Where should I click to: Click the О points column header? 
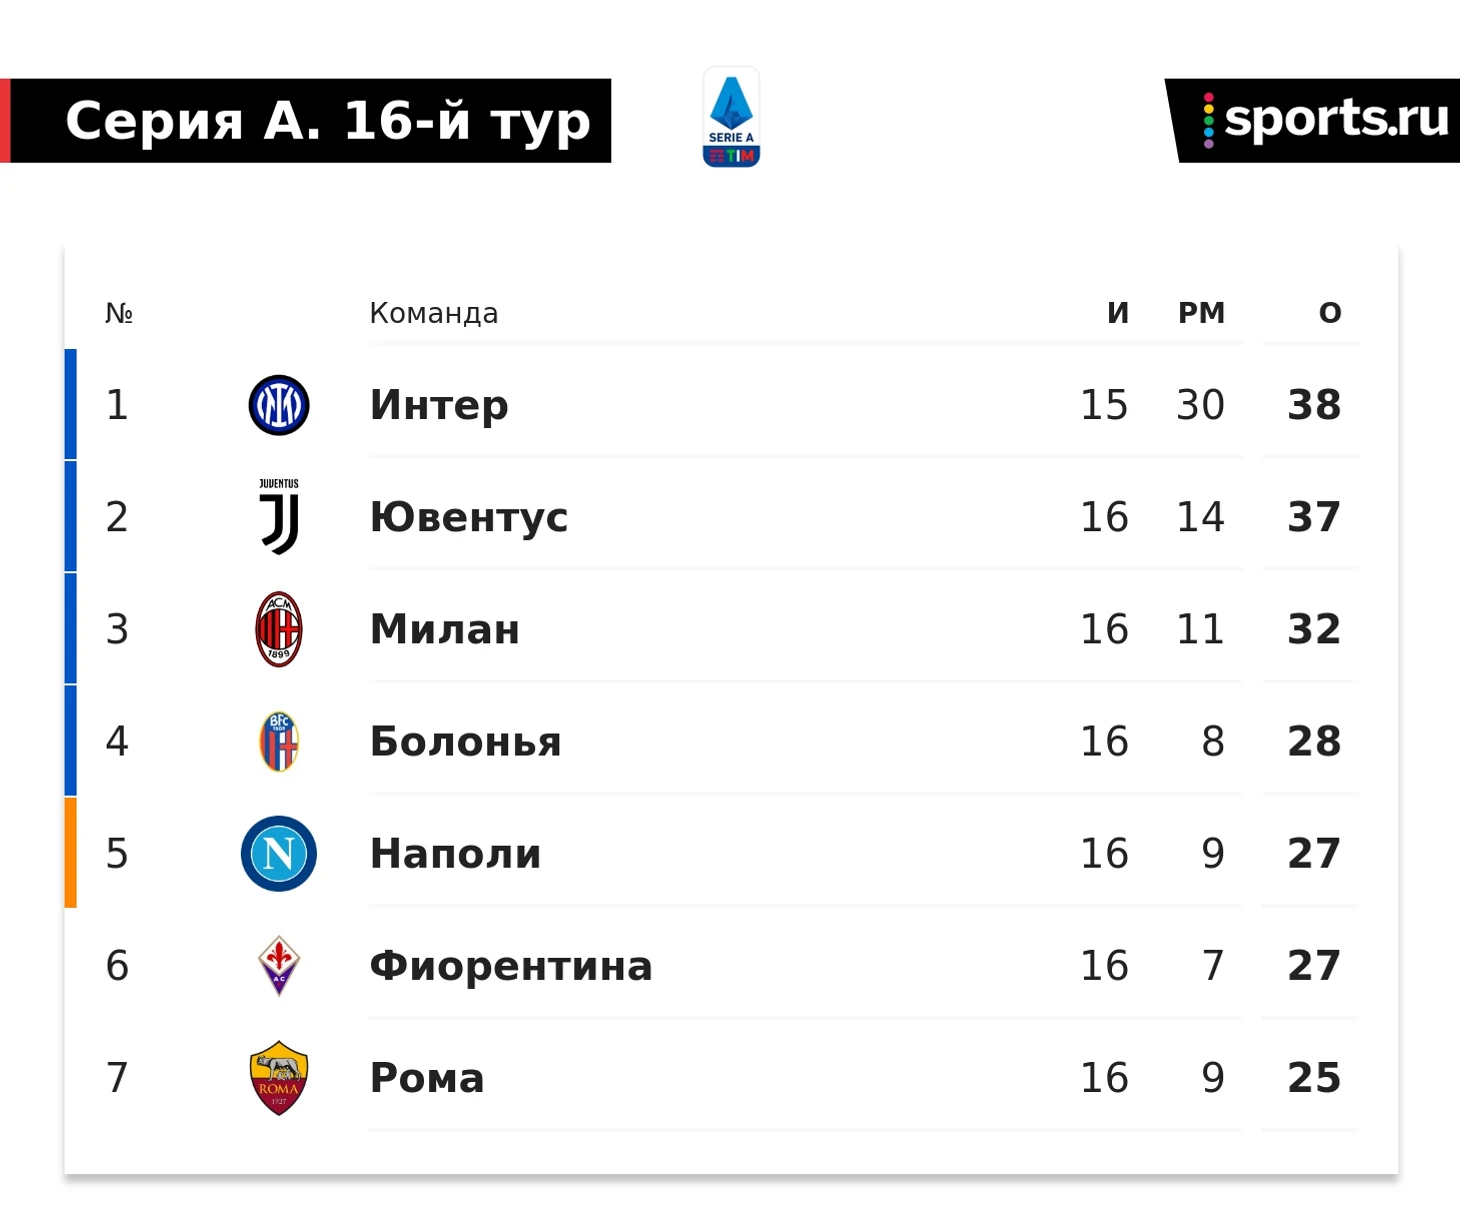click(1330, 313)
